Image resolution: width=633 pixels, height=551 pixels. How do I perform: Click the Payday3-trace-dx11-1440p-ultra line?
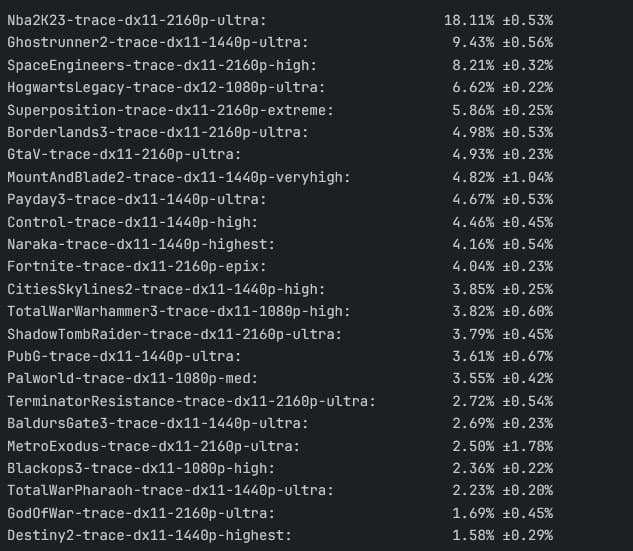click(x=280, y=199)
